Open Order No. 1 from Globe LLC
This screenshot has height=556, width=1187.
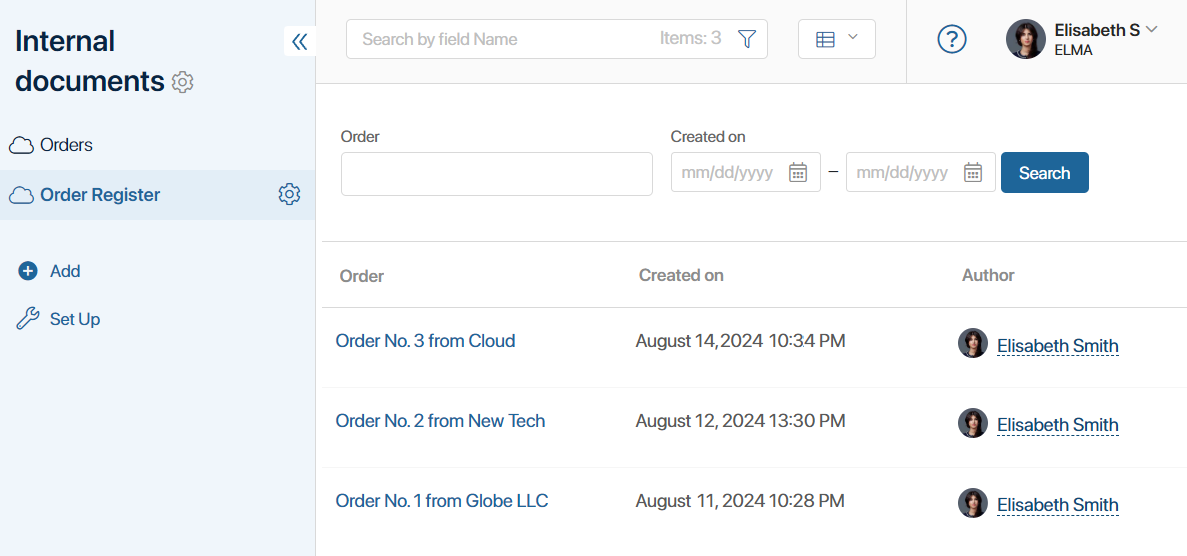tap(441, 501)
